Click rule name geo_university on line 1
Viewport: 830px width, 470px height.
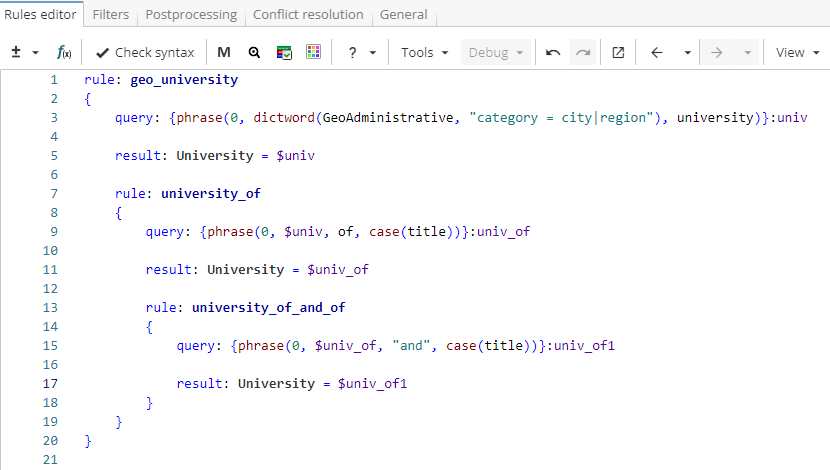[184, 79]
